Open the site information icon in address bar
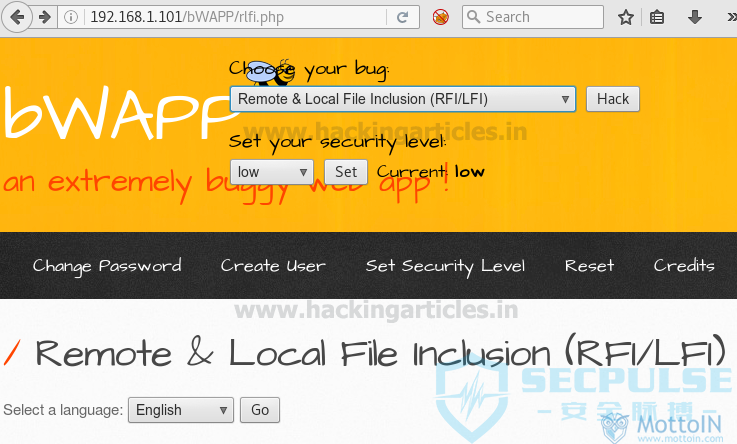This screenshot has width=737, height=444. coord(71,17)
